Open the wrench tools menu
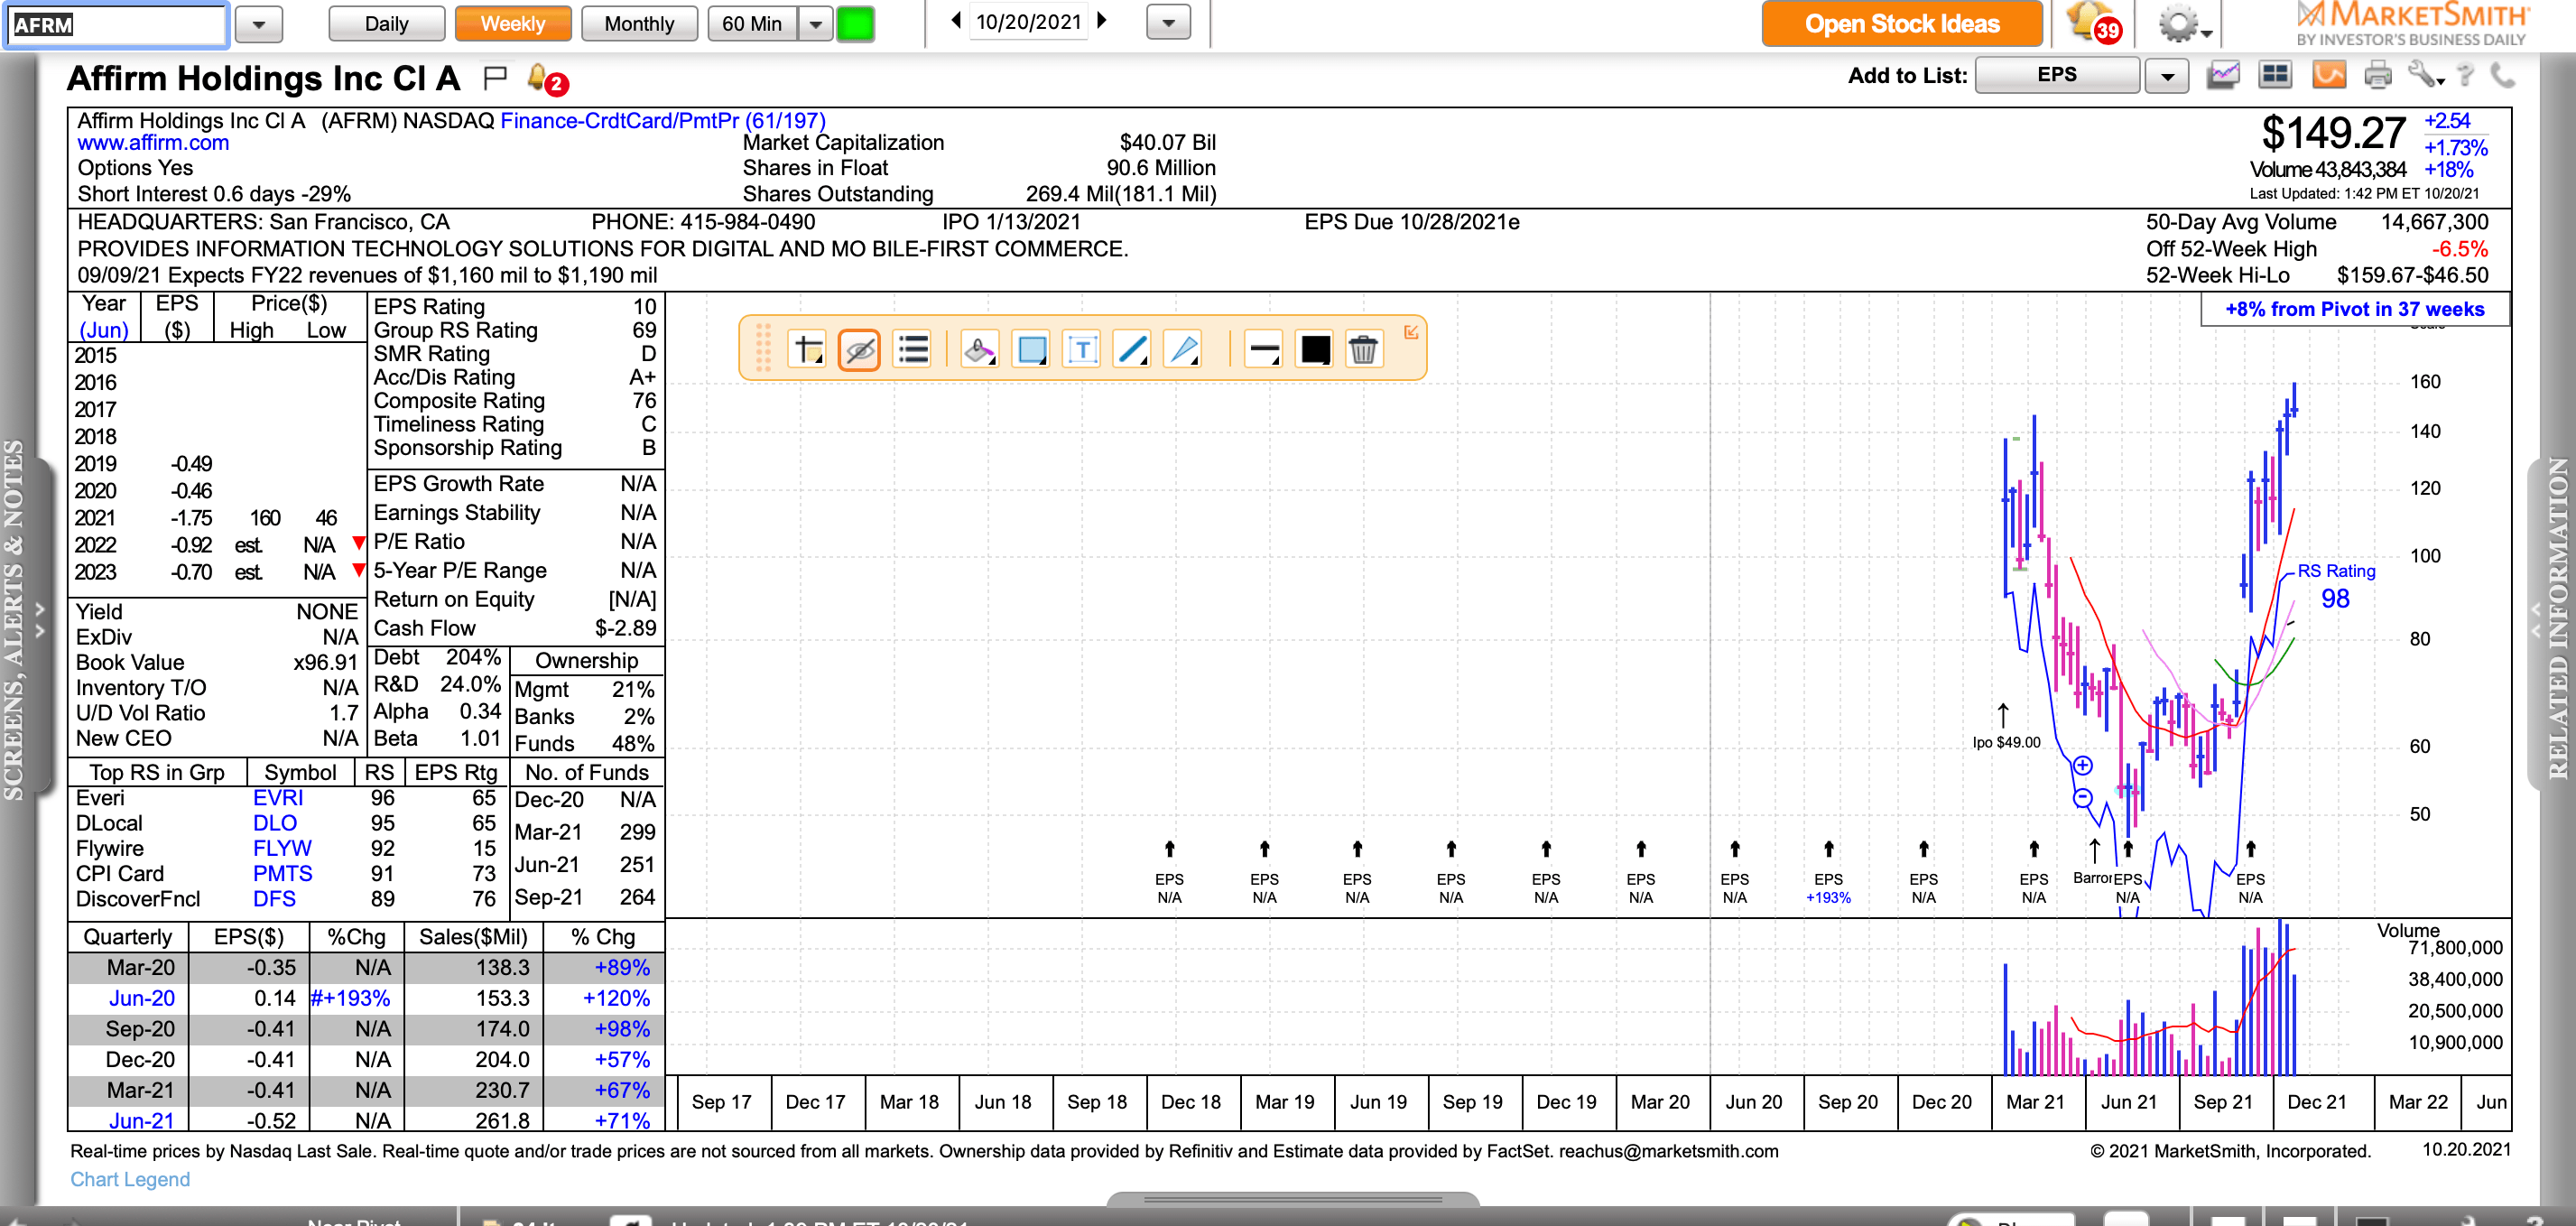Viewport: 2576px width, 1226px height. [x=2425, y=75]
